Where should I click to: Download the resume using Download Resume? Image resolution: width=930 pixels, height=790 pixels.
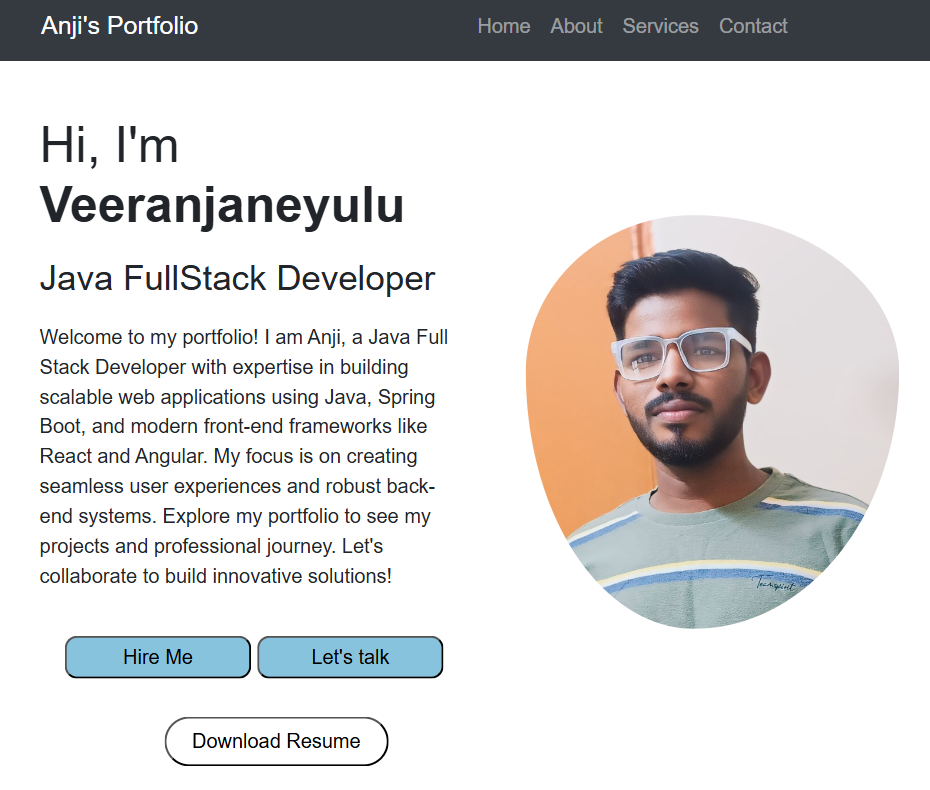tap(276, 741)
